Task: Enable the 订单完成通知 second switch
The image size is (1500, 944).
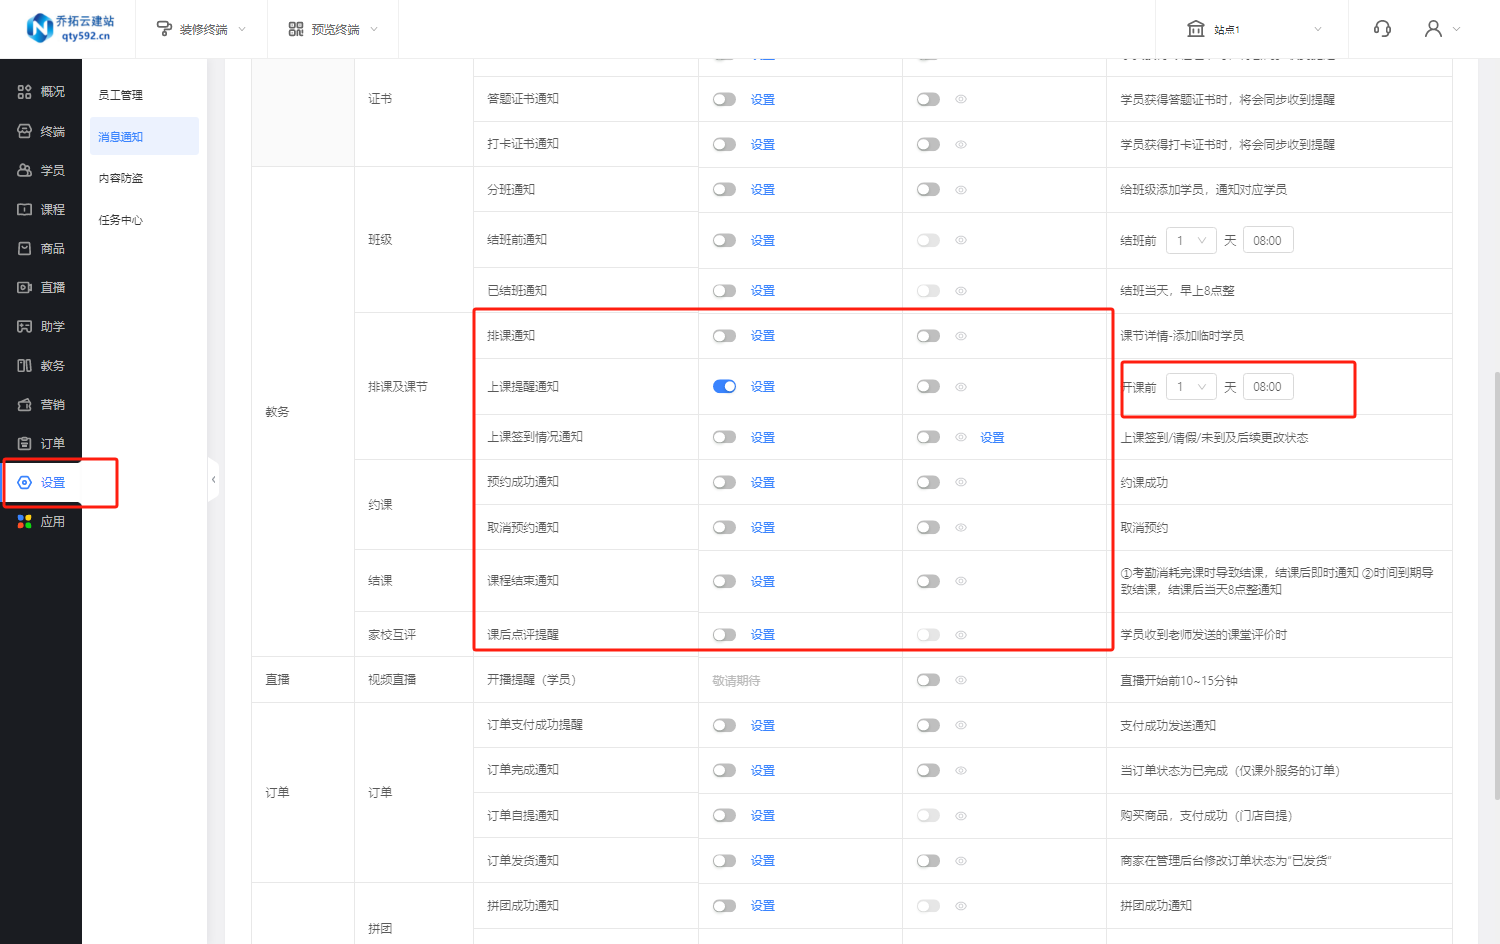Action: [928, 770]
